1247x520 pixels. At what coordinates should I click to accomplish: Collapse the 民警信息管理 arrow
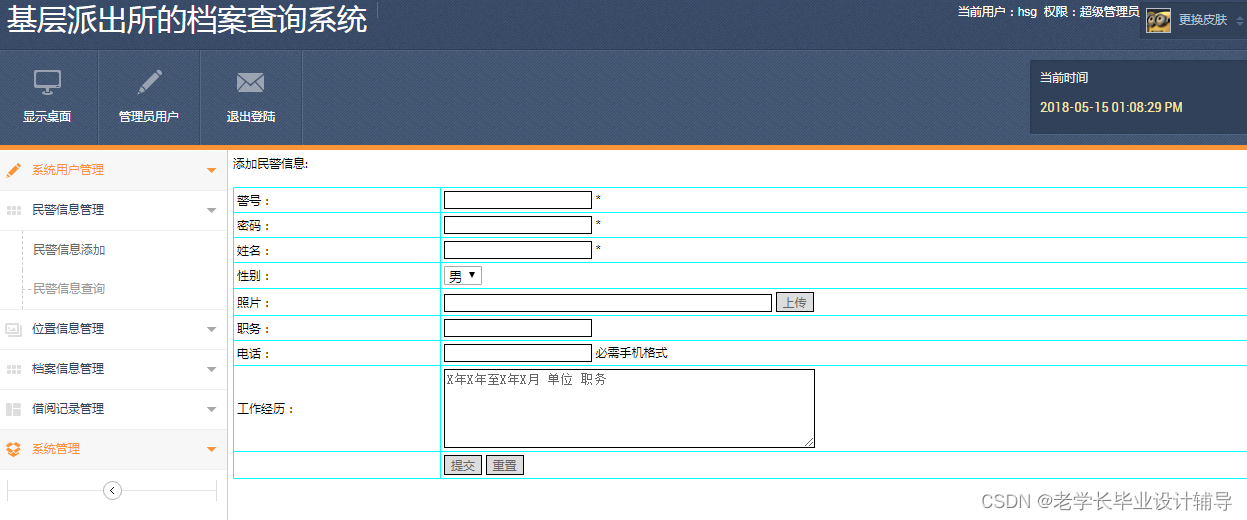(x=211, y=211)
